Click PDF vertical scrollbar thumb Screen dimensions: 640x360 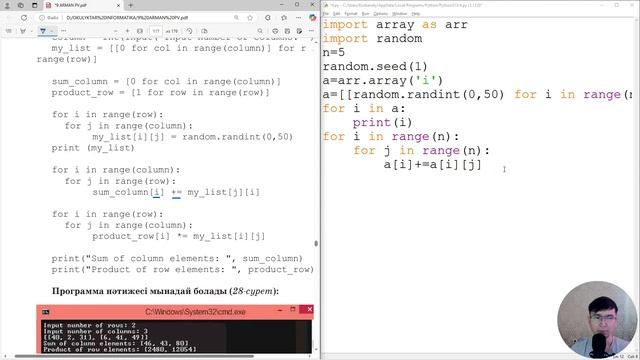click(316, 244)
